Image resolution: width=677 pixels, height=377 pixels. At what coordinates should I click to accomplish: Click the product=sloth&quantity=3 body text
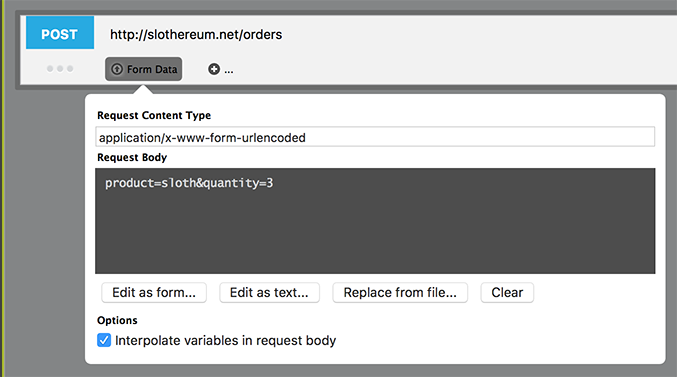pyautogui.click(x=189, y=183)
